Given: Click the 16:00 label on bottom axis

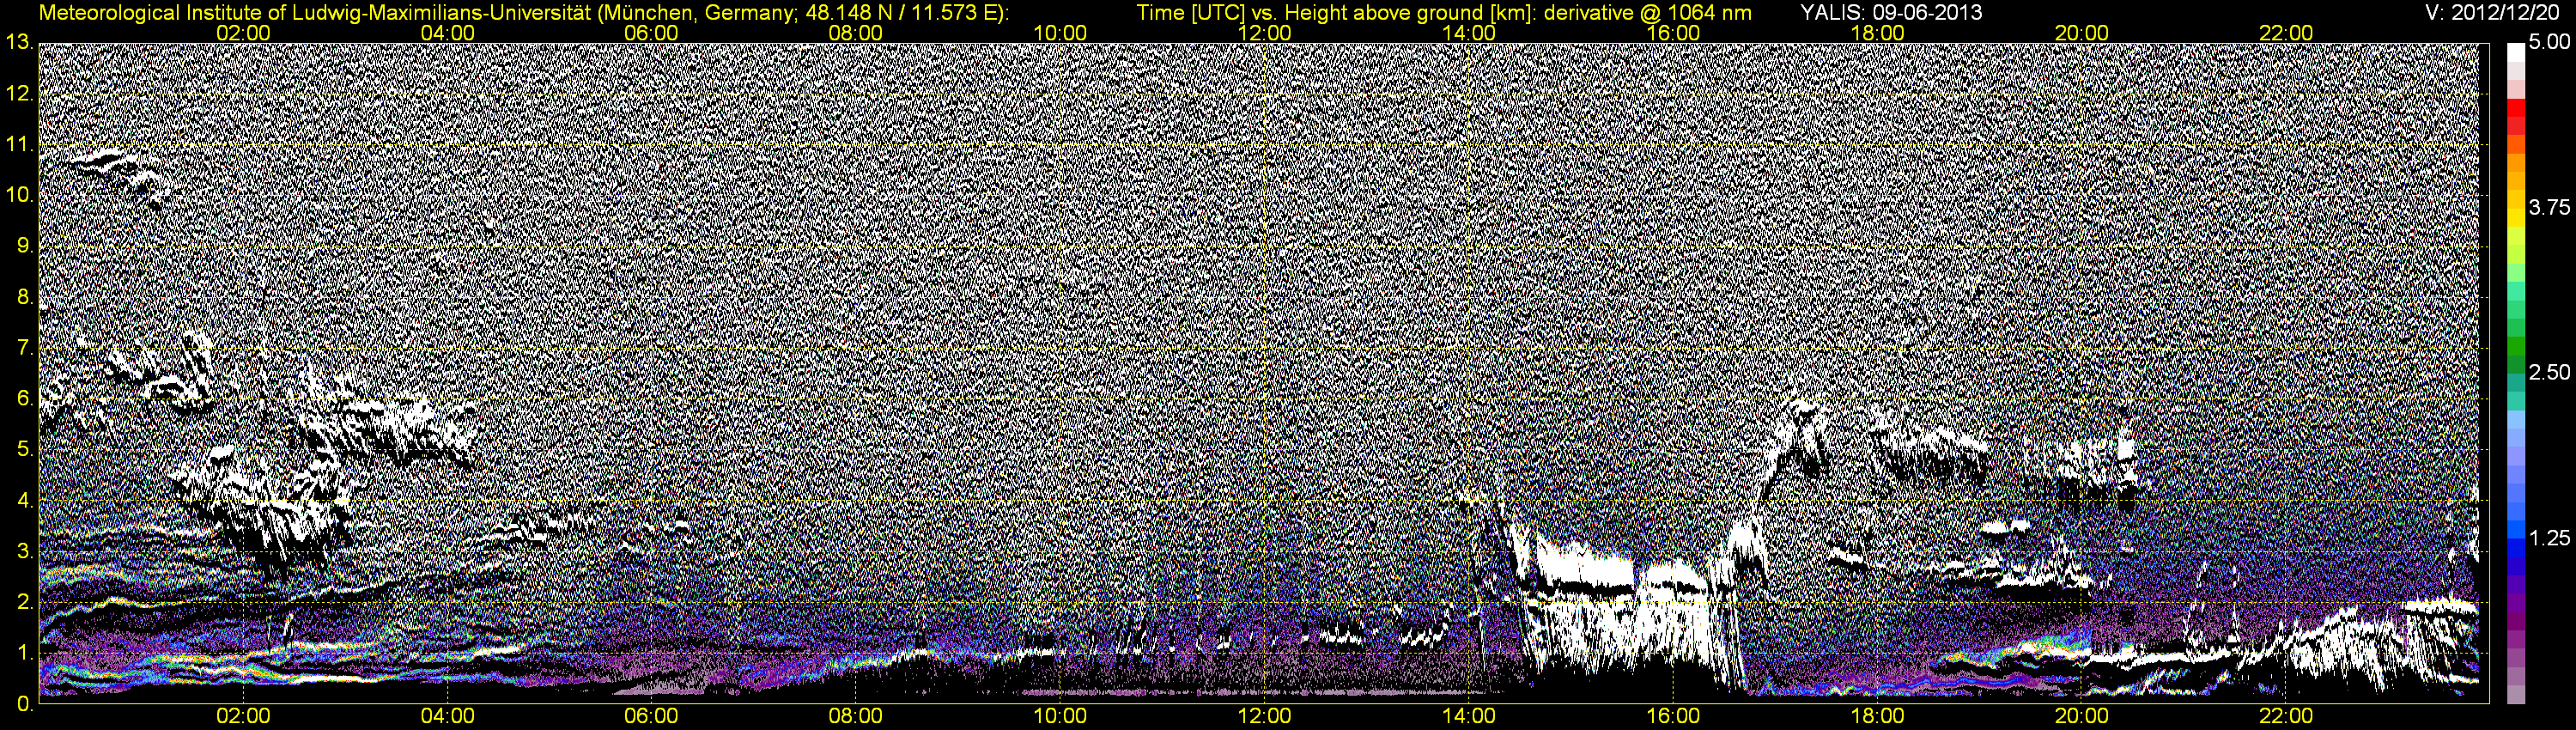Looking at the screenshot, I should 1673,717.
